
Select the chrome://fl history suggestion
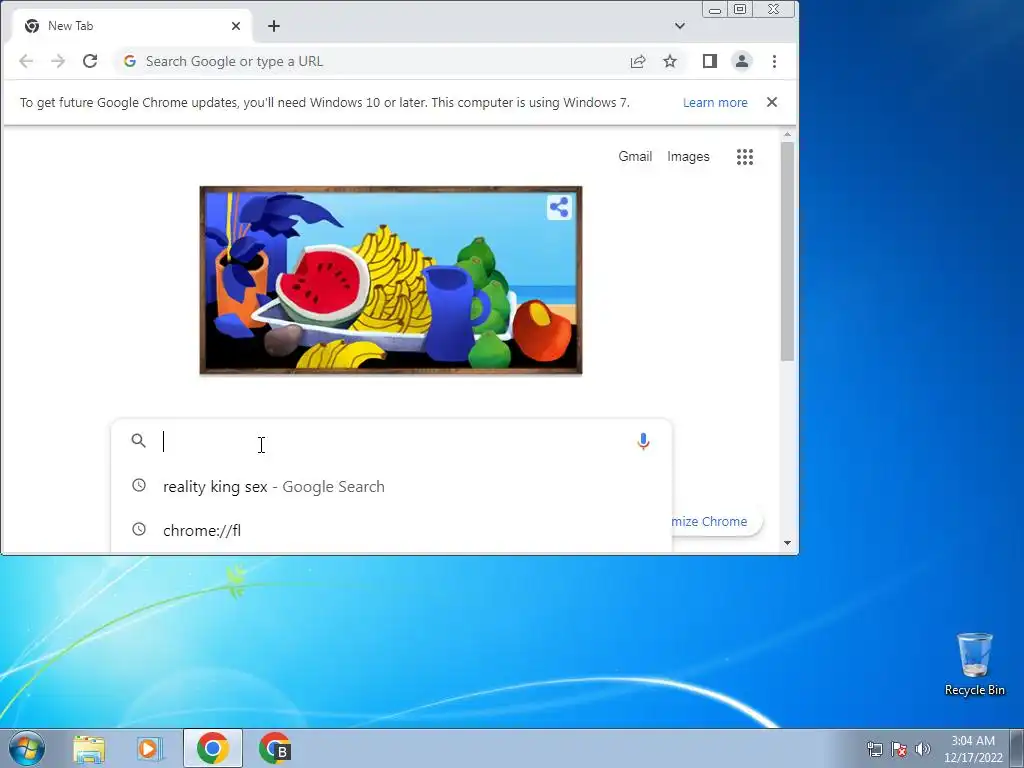point(391,530)
